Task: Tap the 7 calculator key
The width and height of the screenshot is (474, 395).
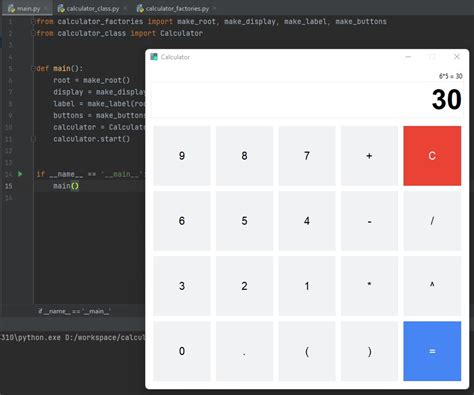Action: [307, 156]
